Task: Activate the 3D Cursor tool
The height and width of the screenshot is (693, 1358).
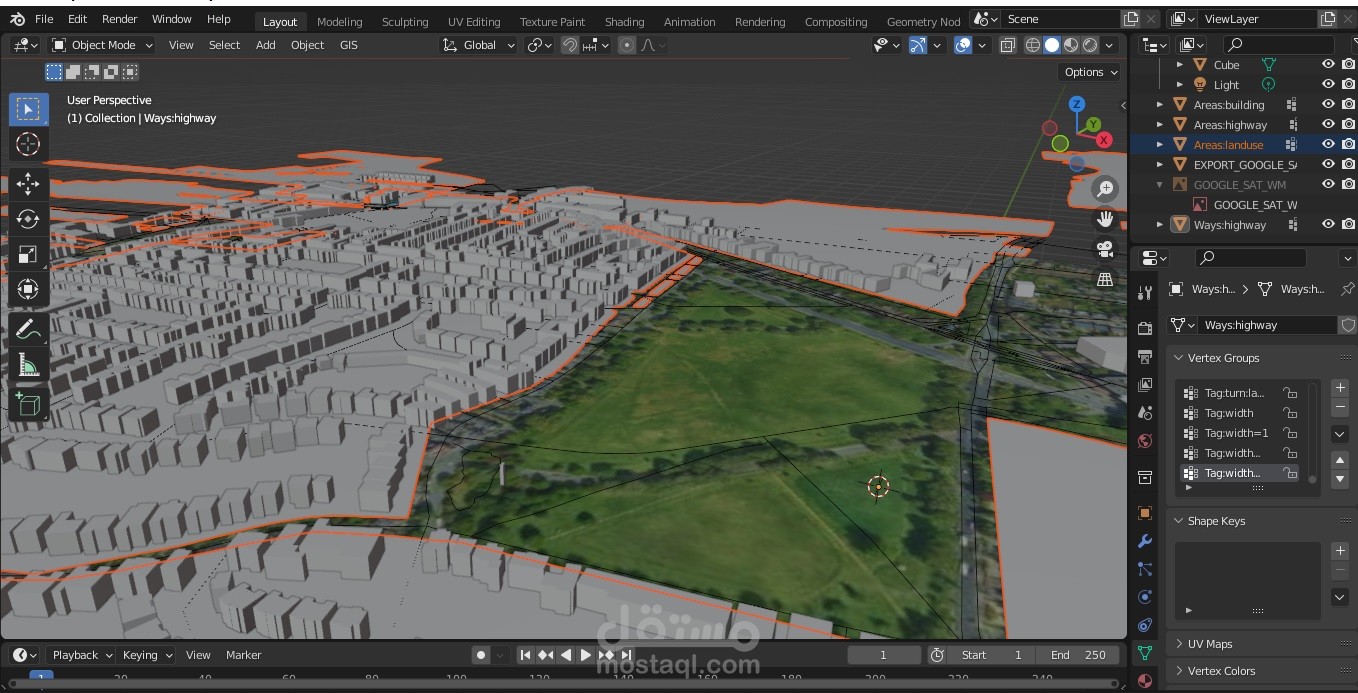Action: coord(28,144)
